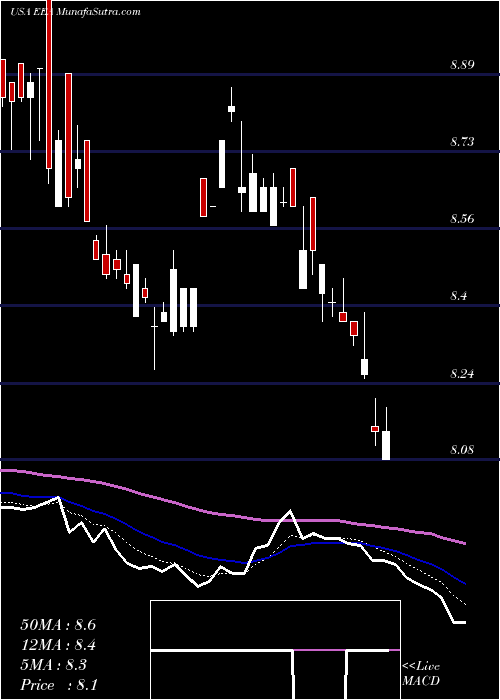
Task: Click the 12MA : 8.4 readout
Action: click(x=58, y=645)
